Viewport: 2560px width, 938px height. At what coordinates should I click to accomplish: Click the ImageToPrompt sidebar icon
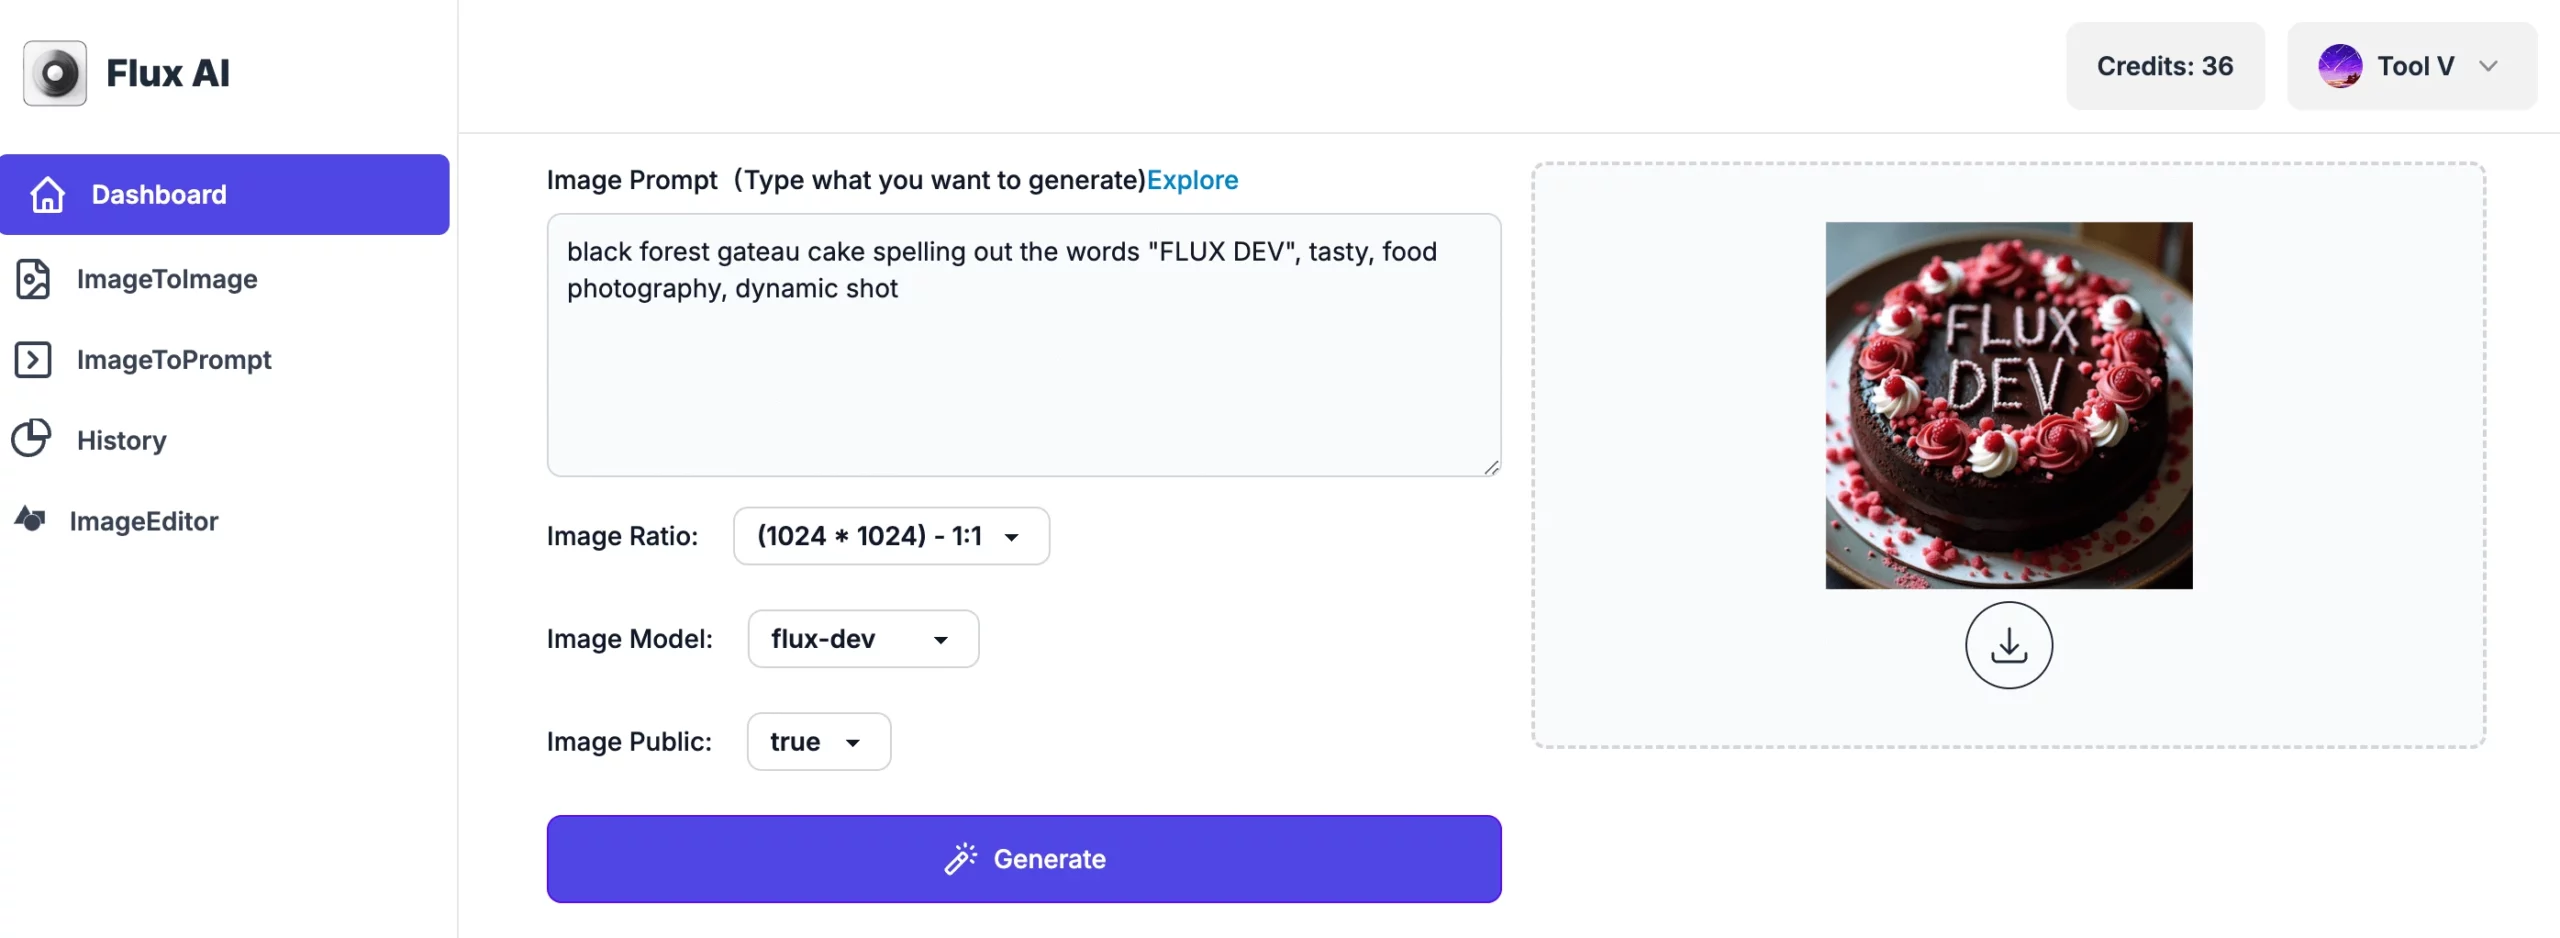tap(33, 360)
